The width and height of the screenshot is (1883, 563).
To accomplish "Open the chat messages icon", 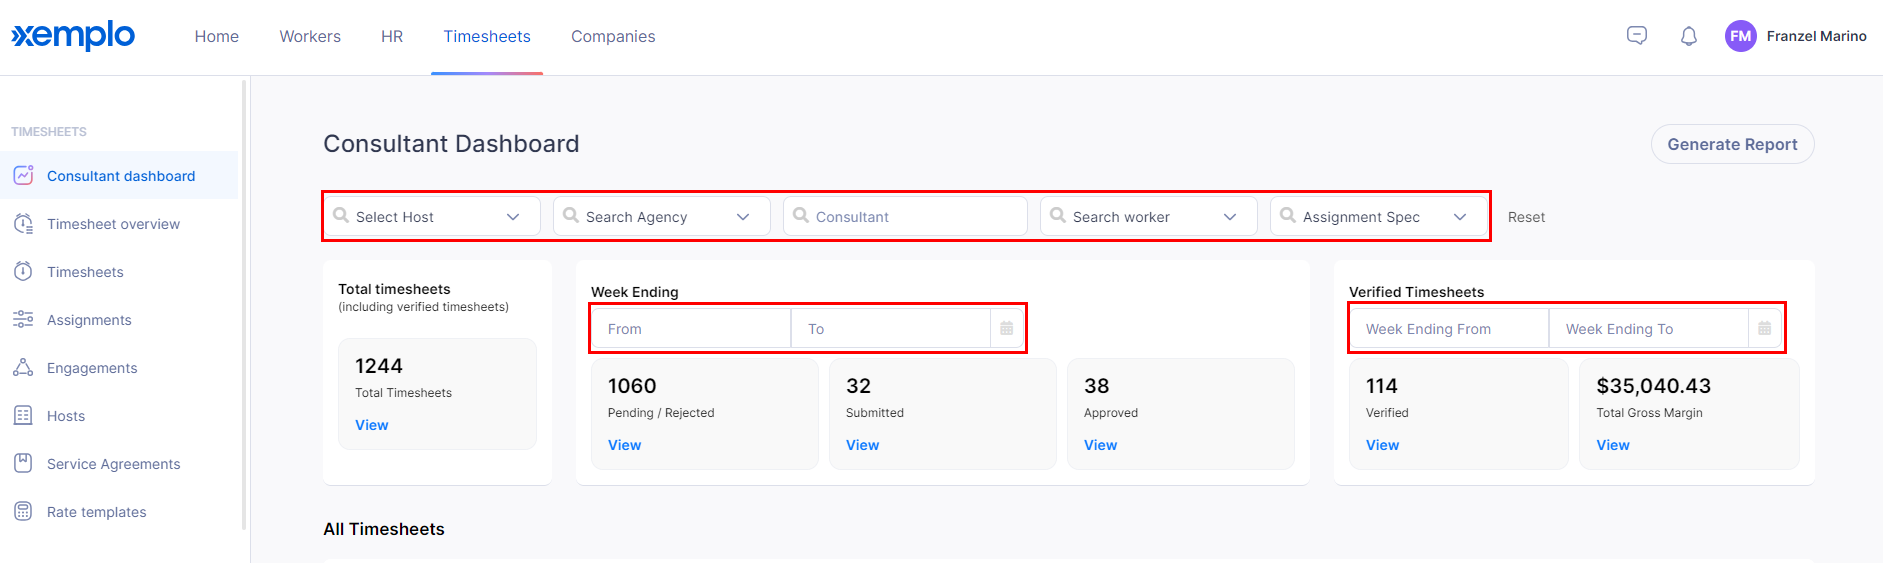I will tap(1637, 36).
